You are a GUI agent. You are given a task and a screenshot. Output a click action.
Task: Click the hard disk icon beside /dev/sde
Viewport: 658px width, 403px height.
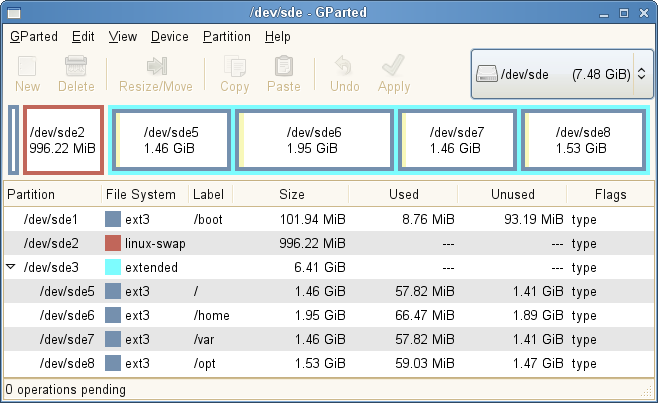click(487, 74)
